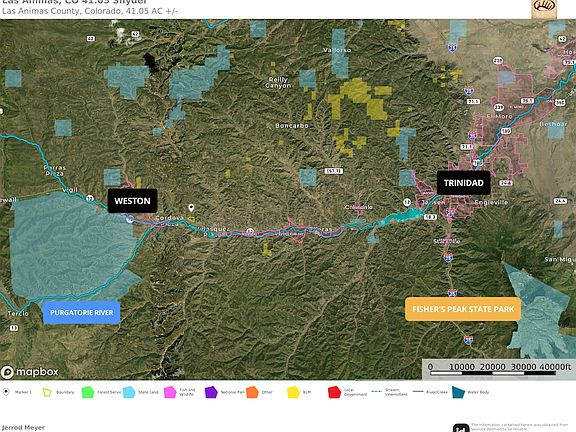Click the Boncarbo place name on the map
The width and height of the screenshot is (576, 432).
click(292, 126)
